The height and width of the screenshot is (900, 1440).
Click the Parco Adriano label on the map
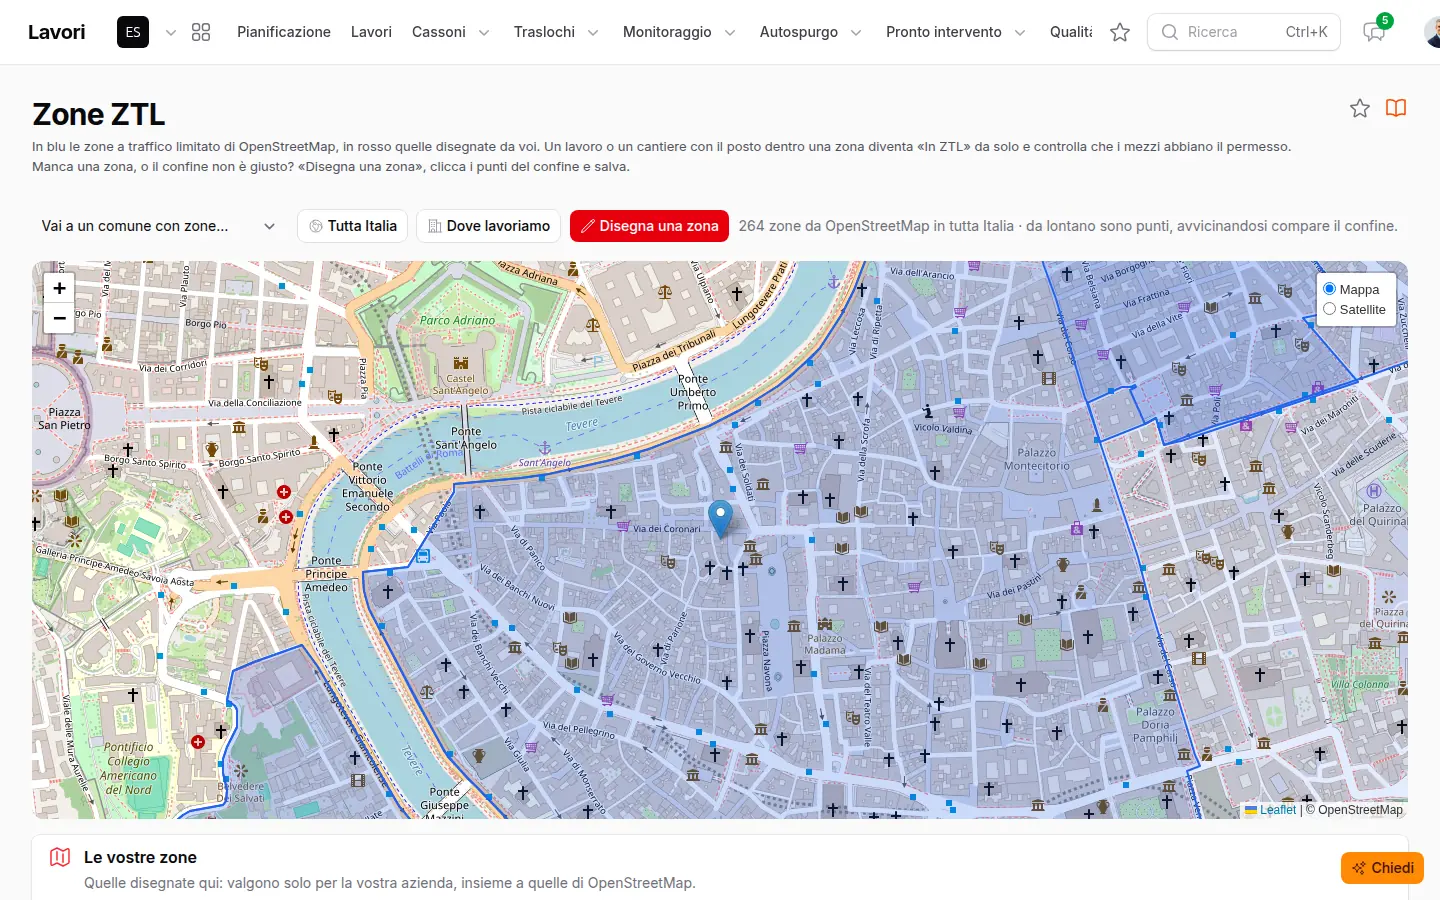pos(457,320)
